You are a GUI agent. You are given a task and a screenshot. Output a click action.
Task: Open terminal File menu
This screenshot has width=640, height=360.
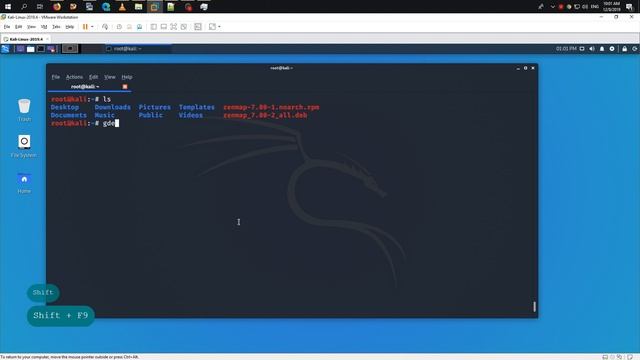click(x=56, y=77)
